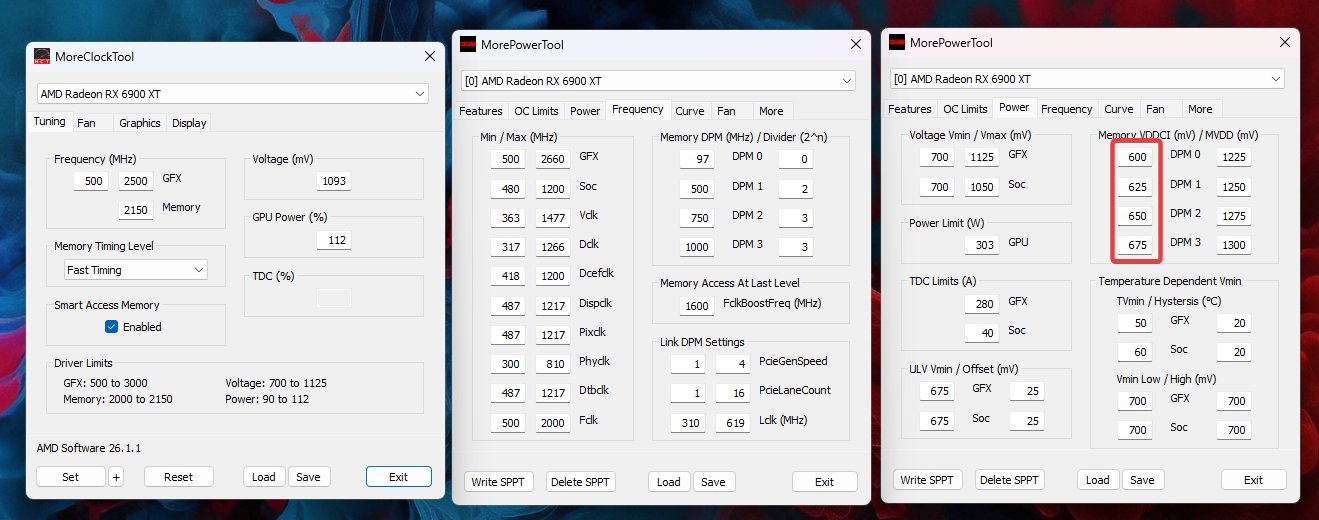This screenshot has height=520, width=1319.
Task: Click the Vclk max field showing 1477
Action: [553, 217]
